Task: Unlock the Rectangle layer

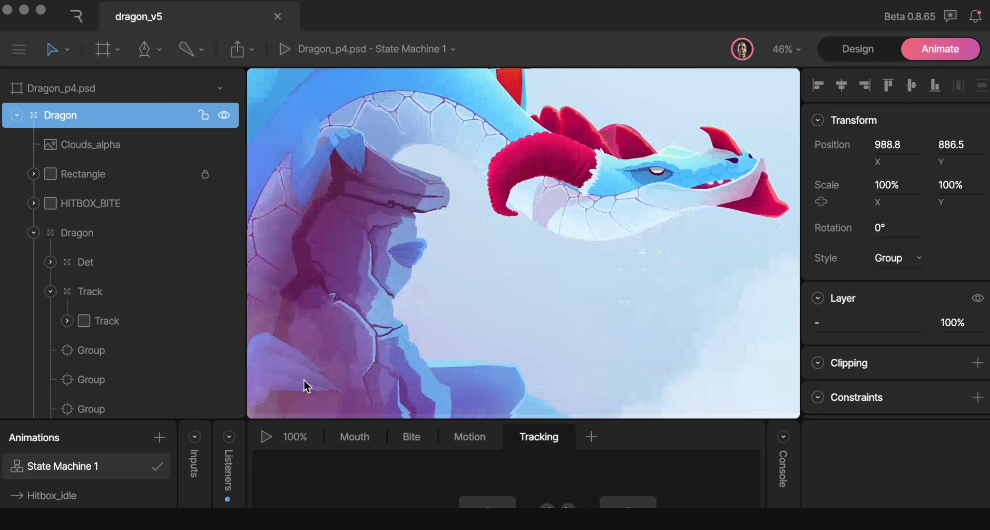Action: [205, 174]
